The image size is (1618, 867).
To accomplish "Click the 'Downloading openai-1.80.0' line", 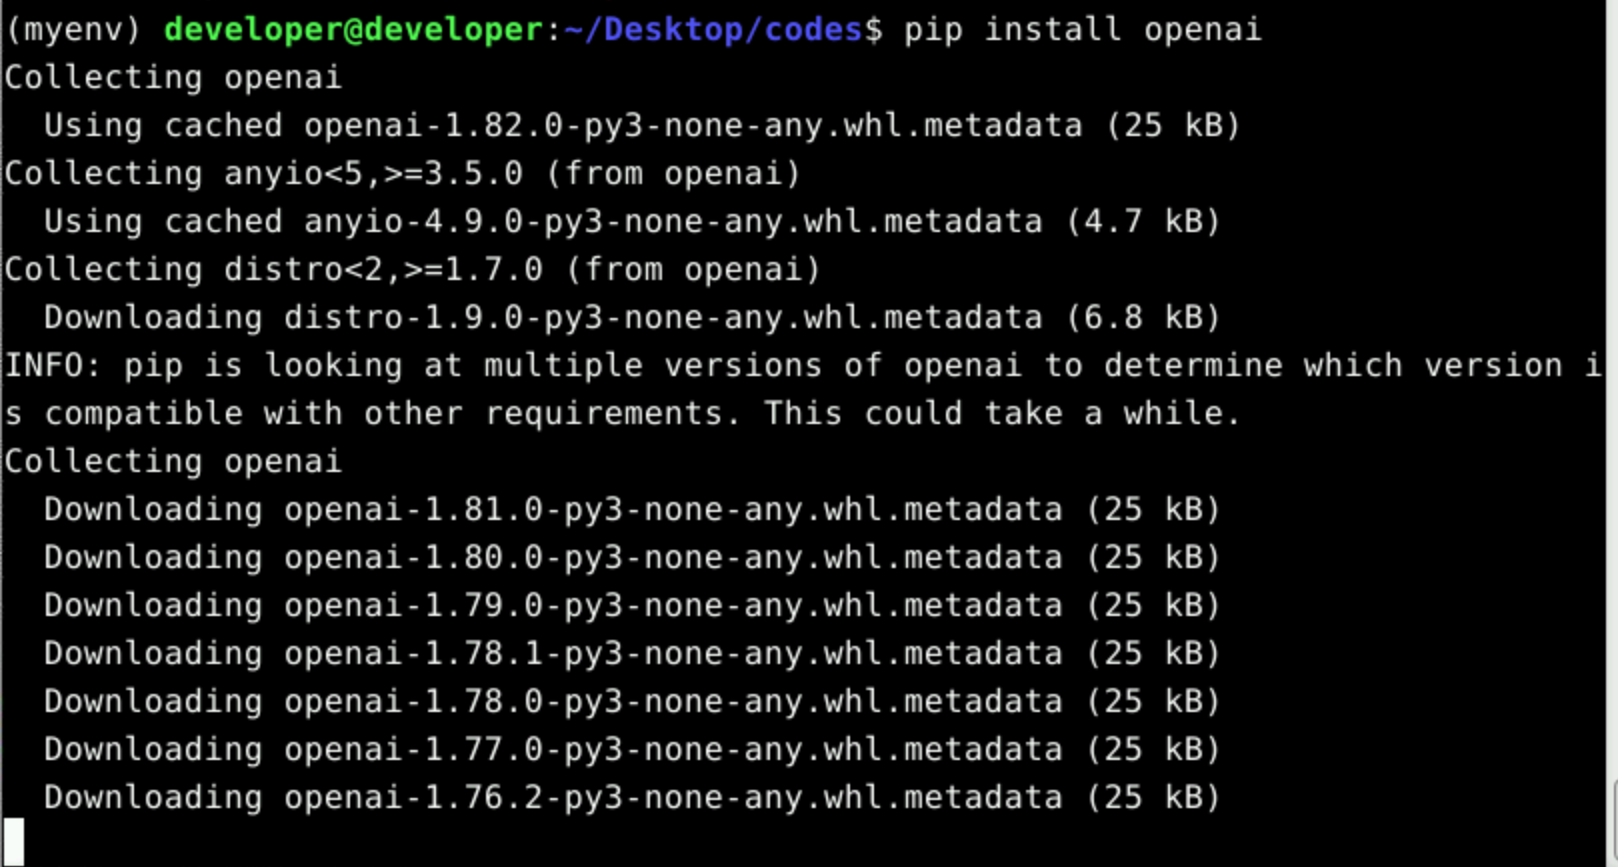I will [631, 558].
